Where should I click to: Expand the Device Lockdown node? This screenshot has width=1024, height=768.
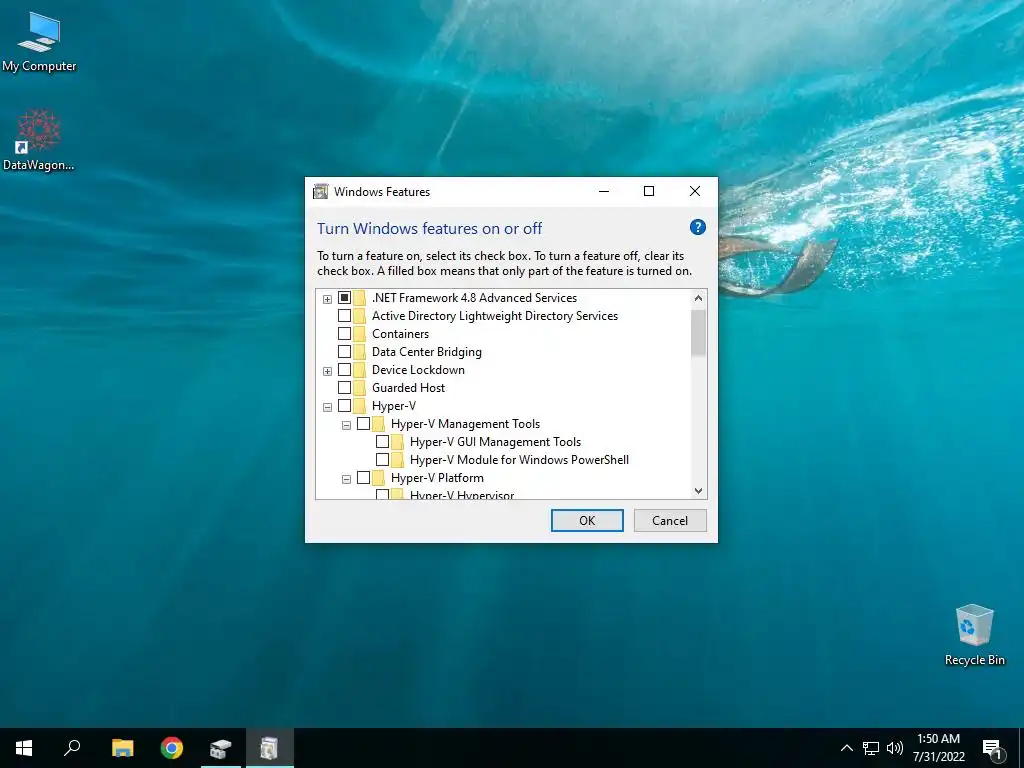tap(327, 371)
